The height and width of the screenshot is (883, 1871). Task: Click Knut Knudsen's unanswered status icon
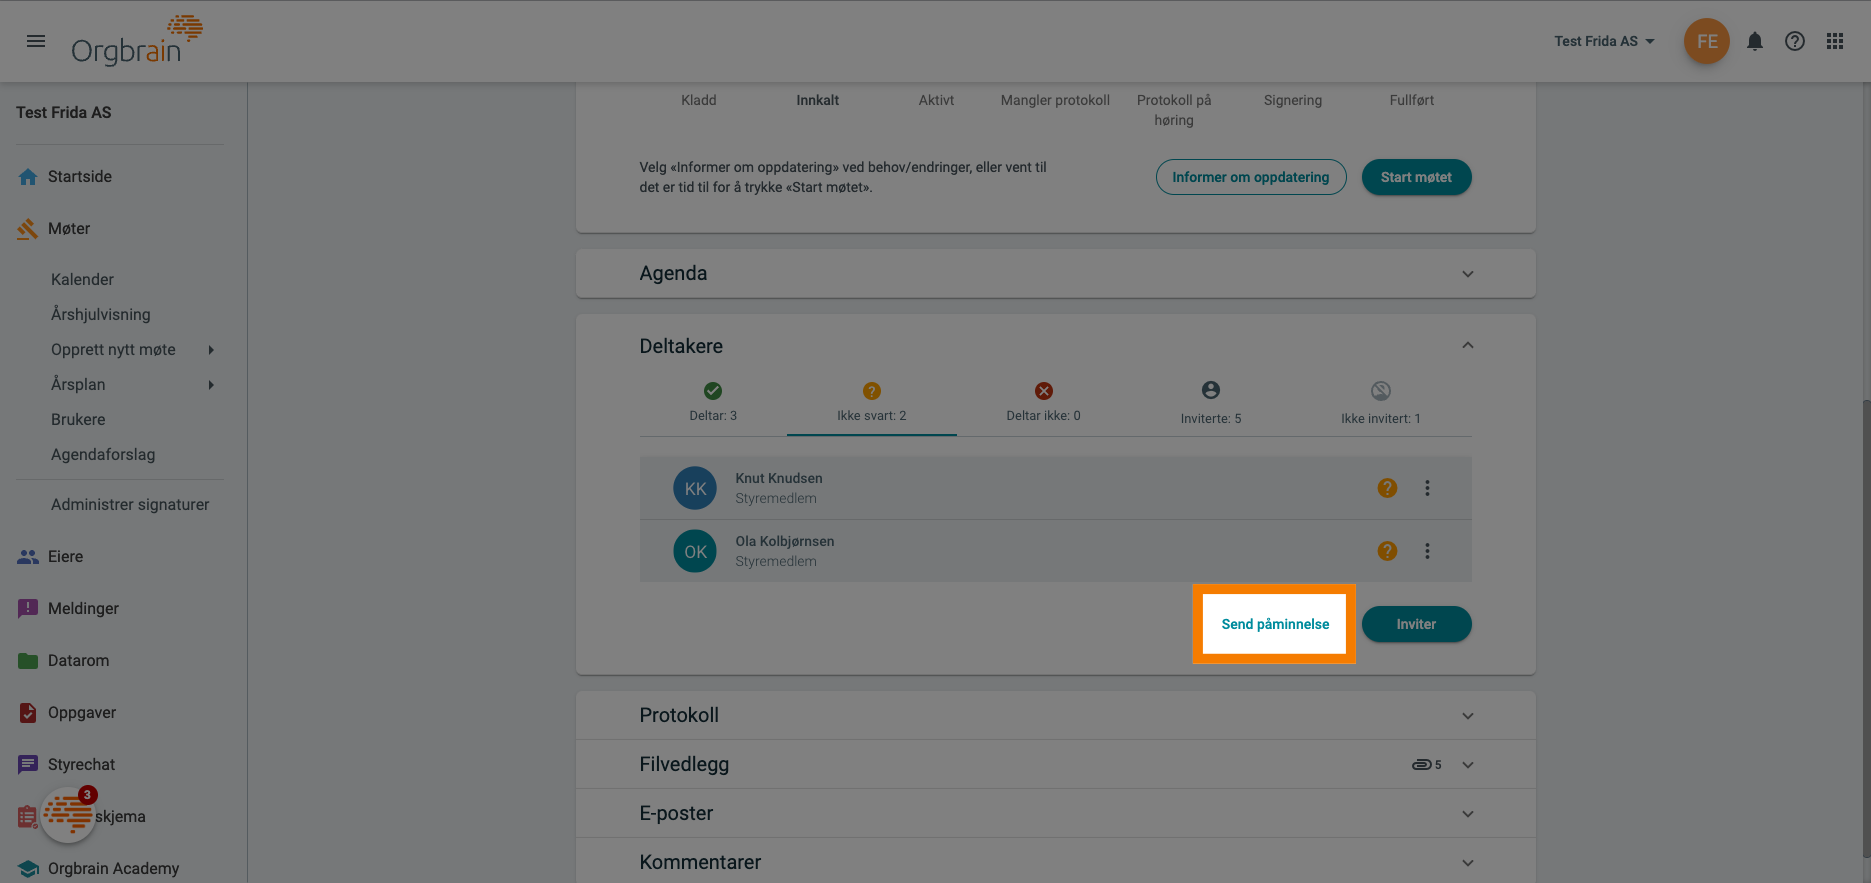click(1387, 488)
